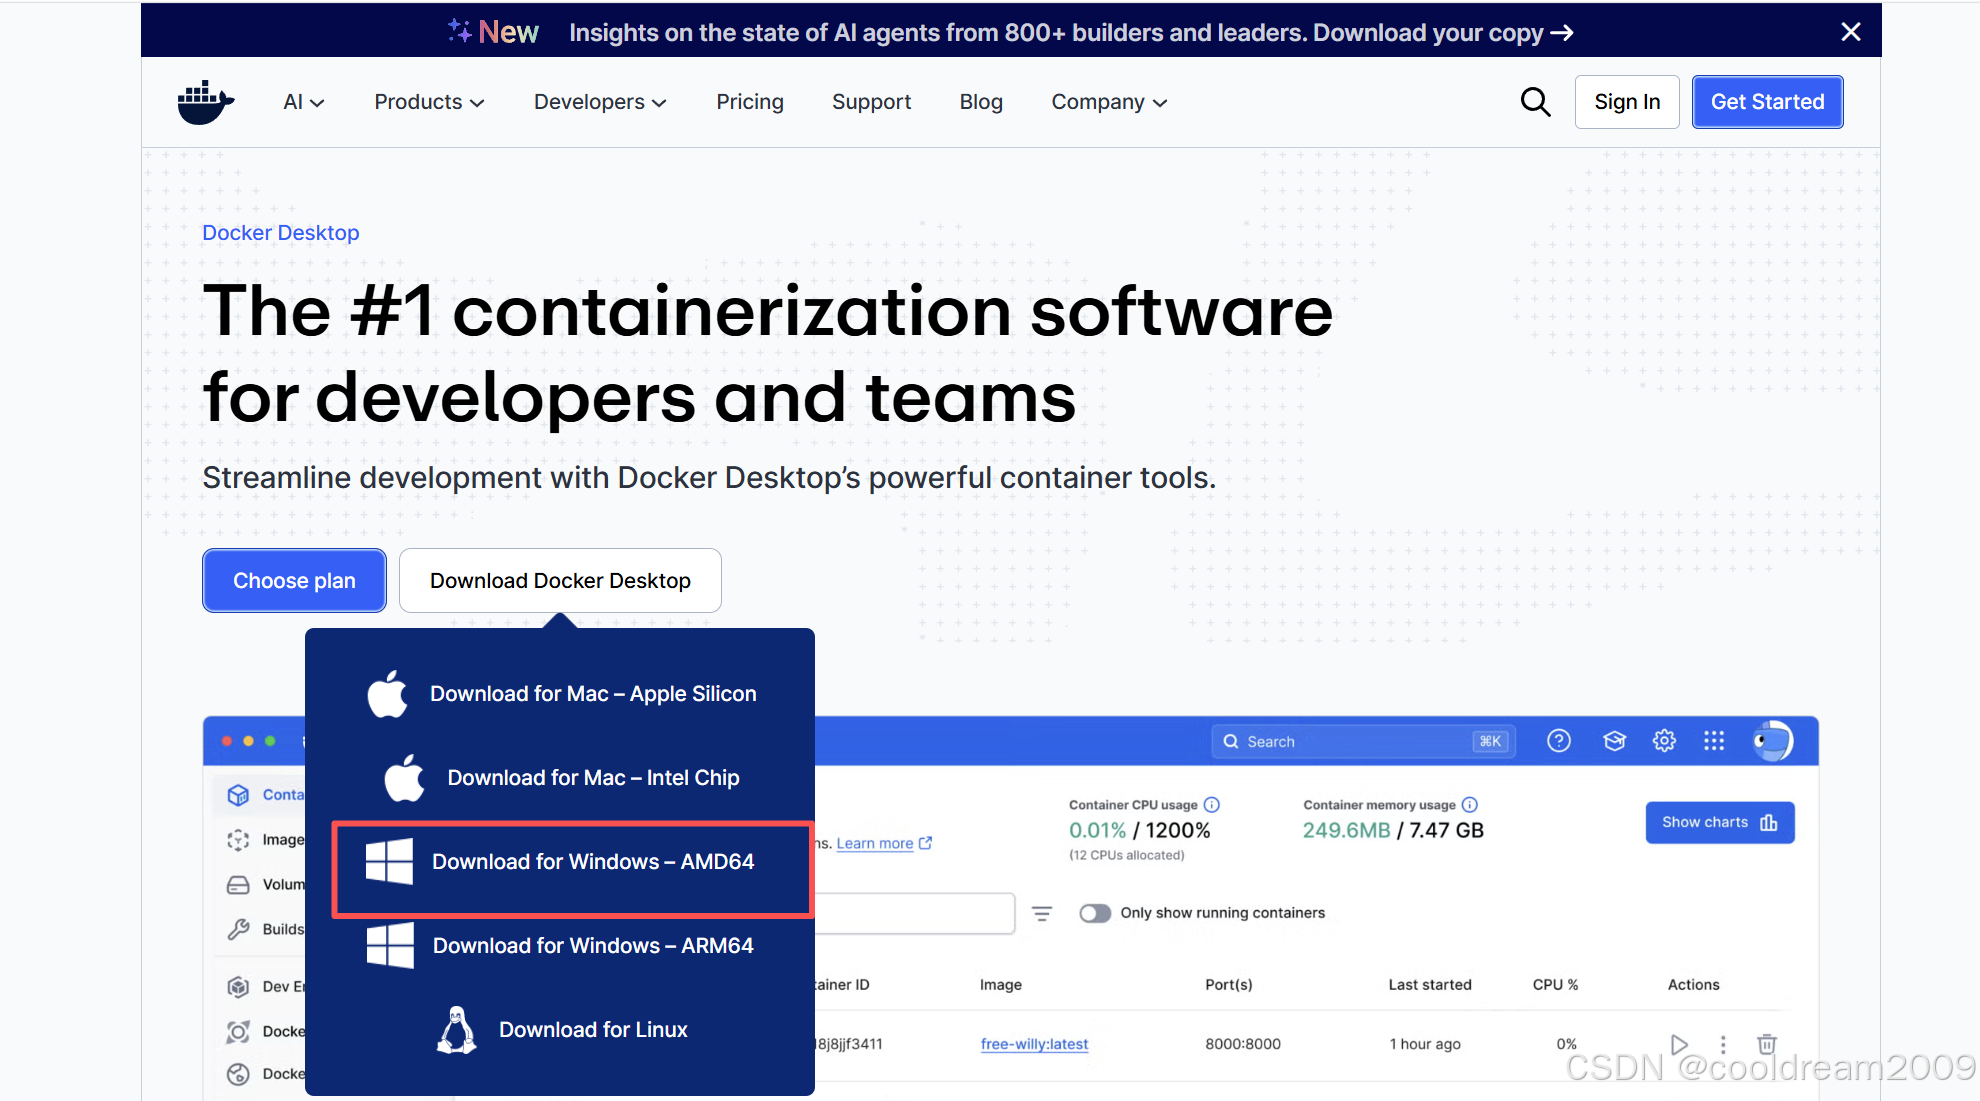Toggle Only show running containers
The image size is (1980, 1101).
click(1095, 913)
